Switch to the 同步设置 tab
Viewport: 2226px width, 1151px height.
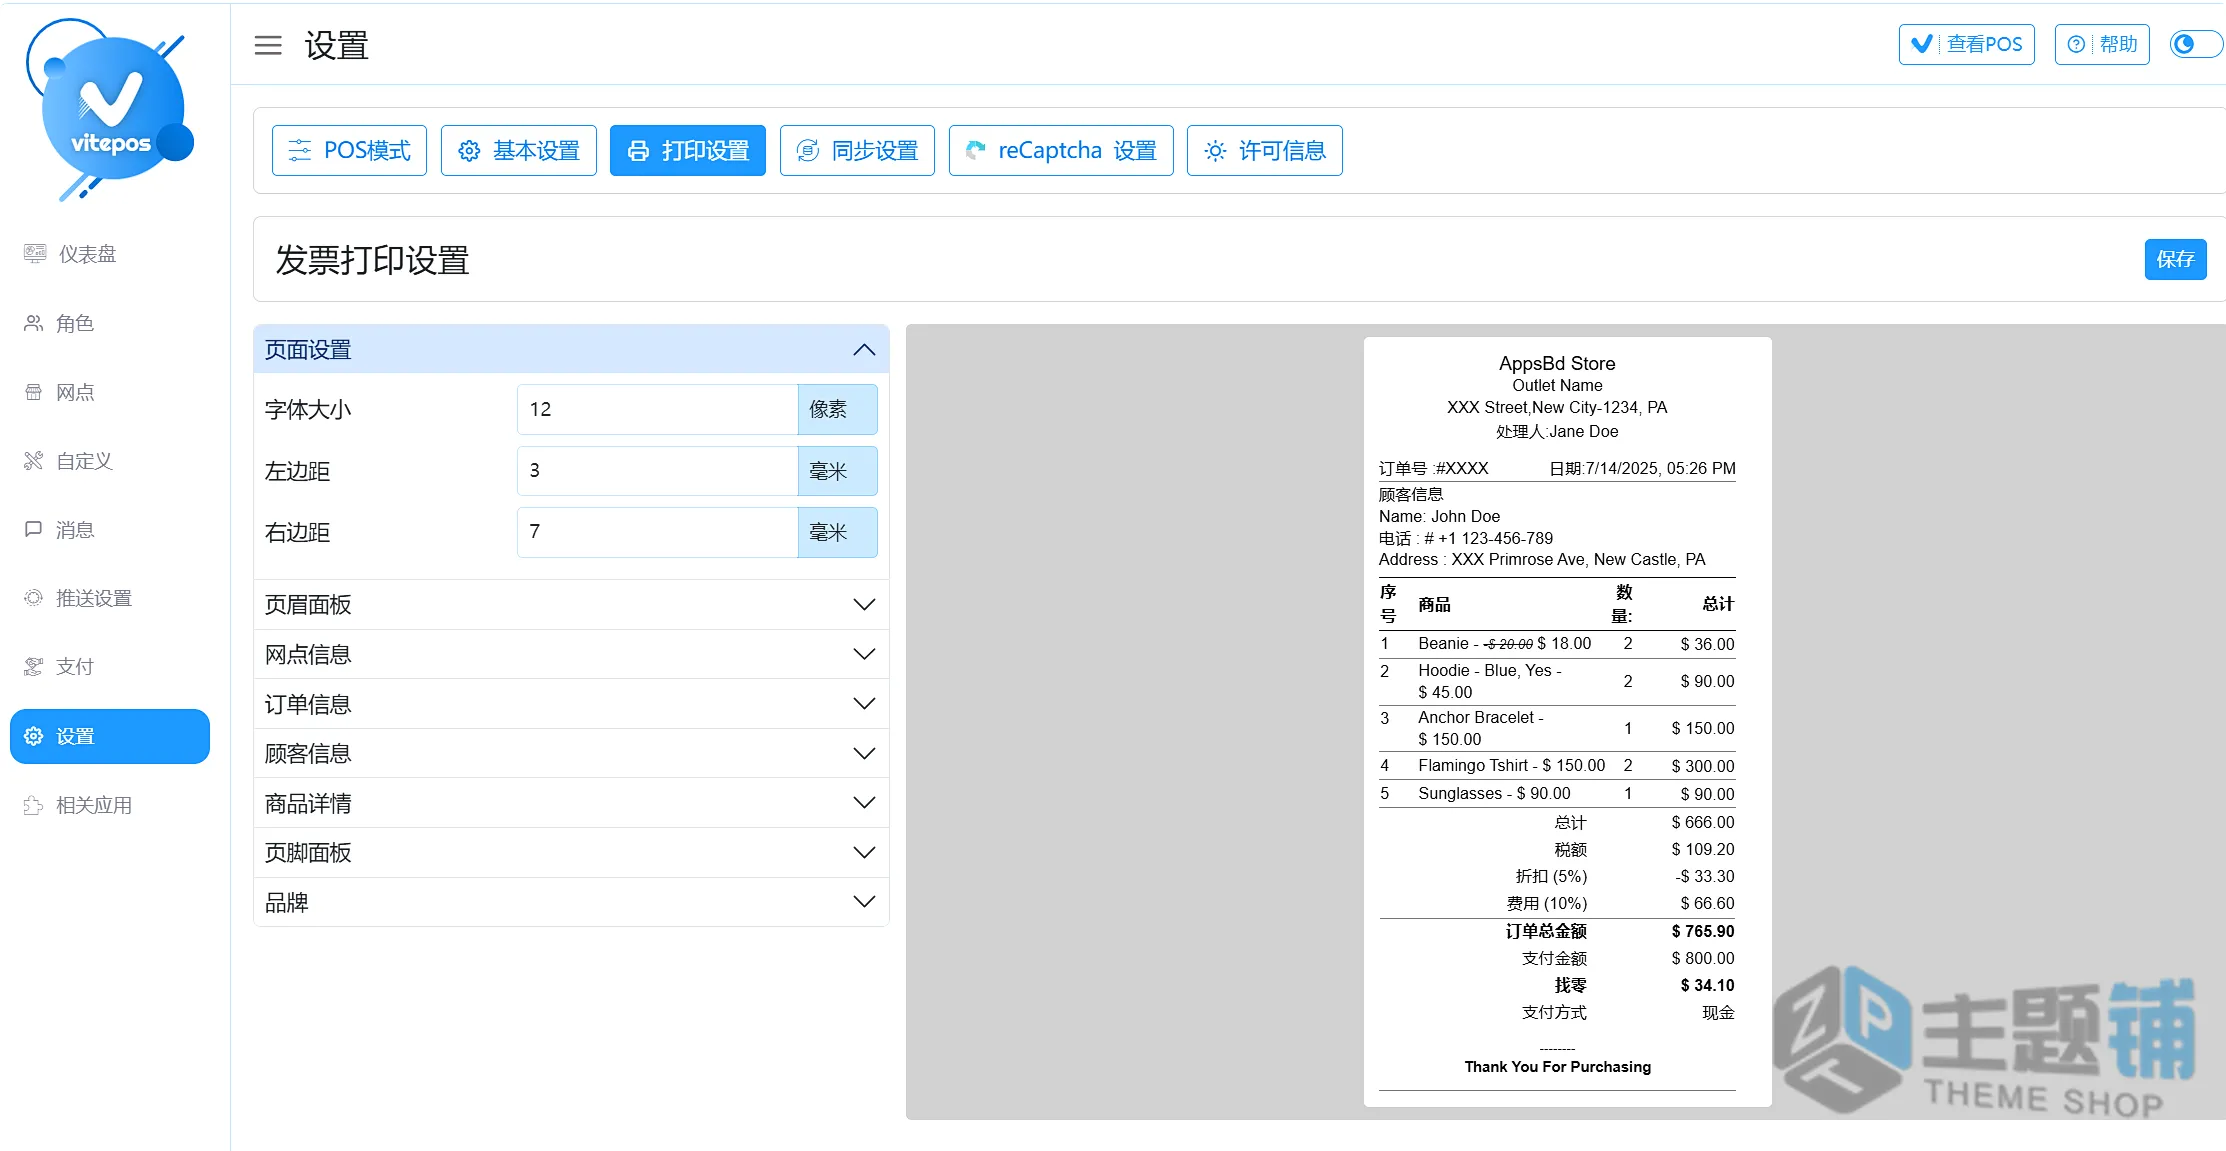pyautogui.click(x=857, y=150)
